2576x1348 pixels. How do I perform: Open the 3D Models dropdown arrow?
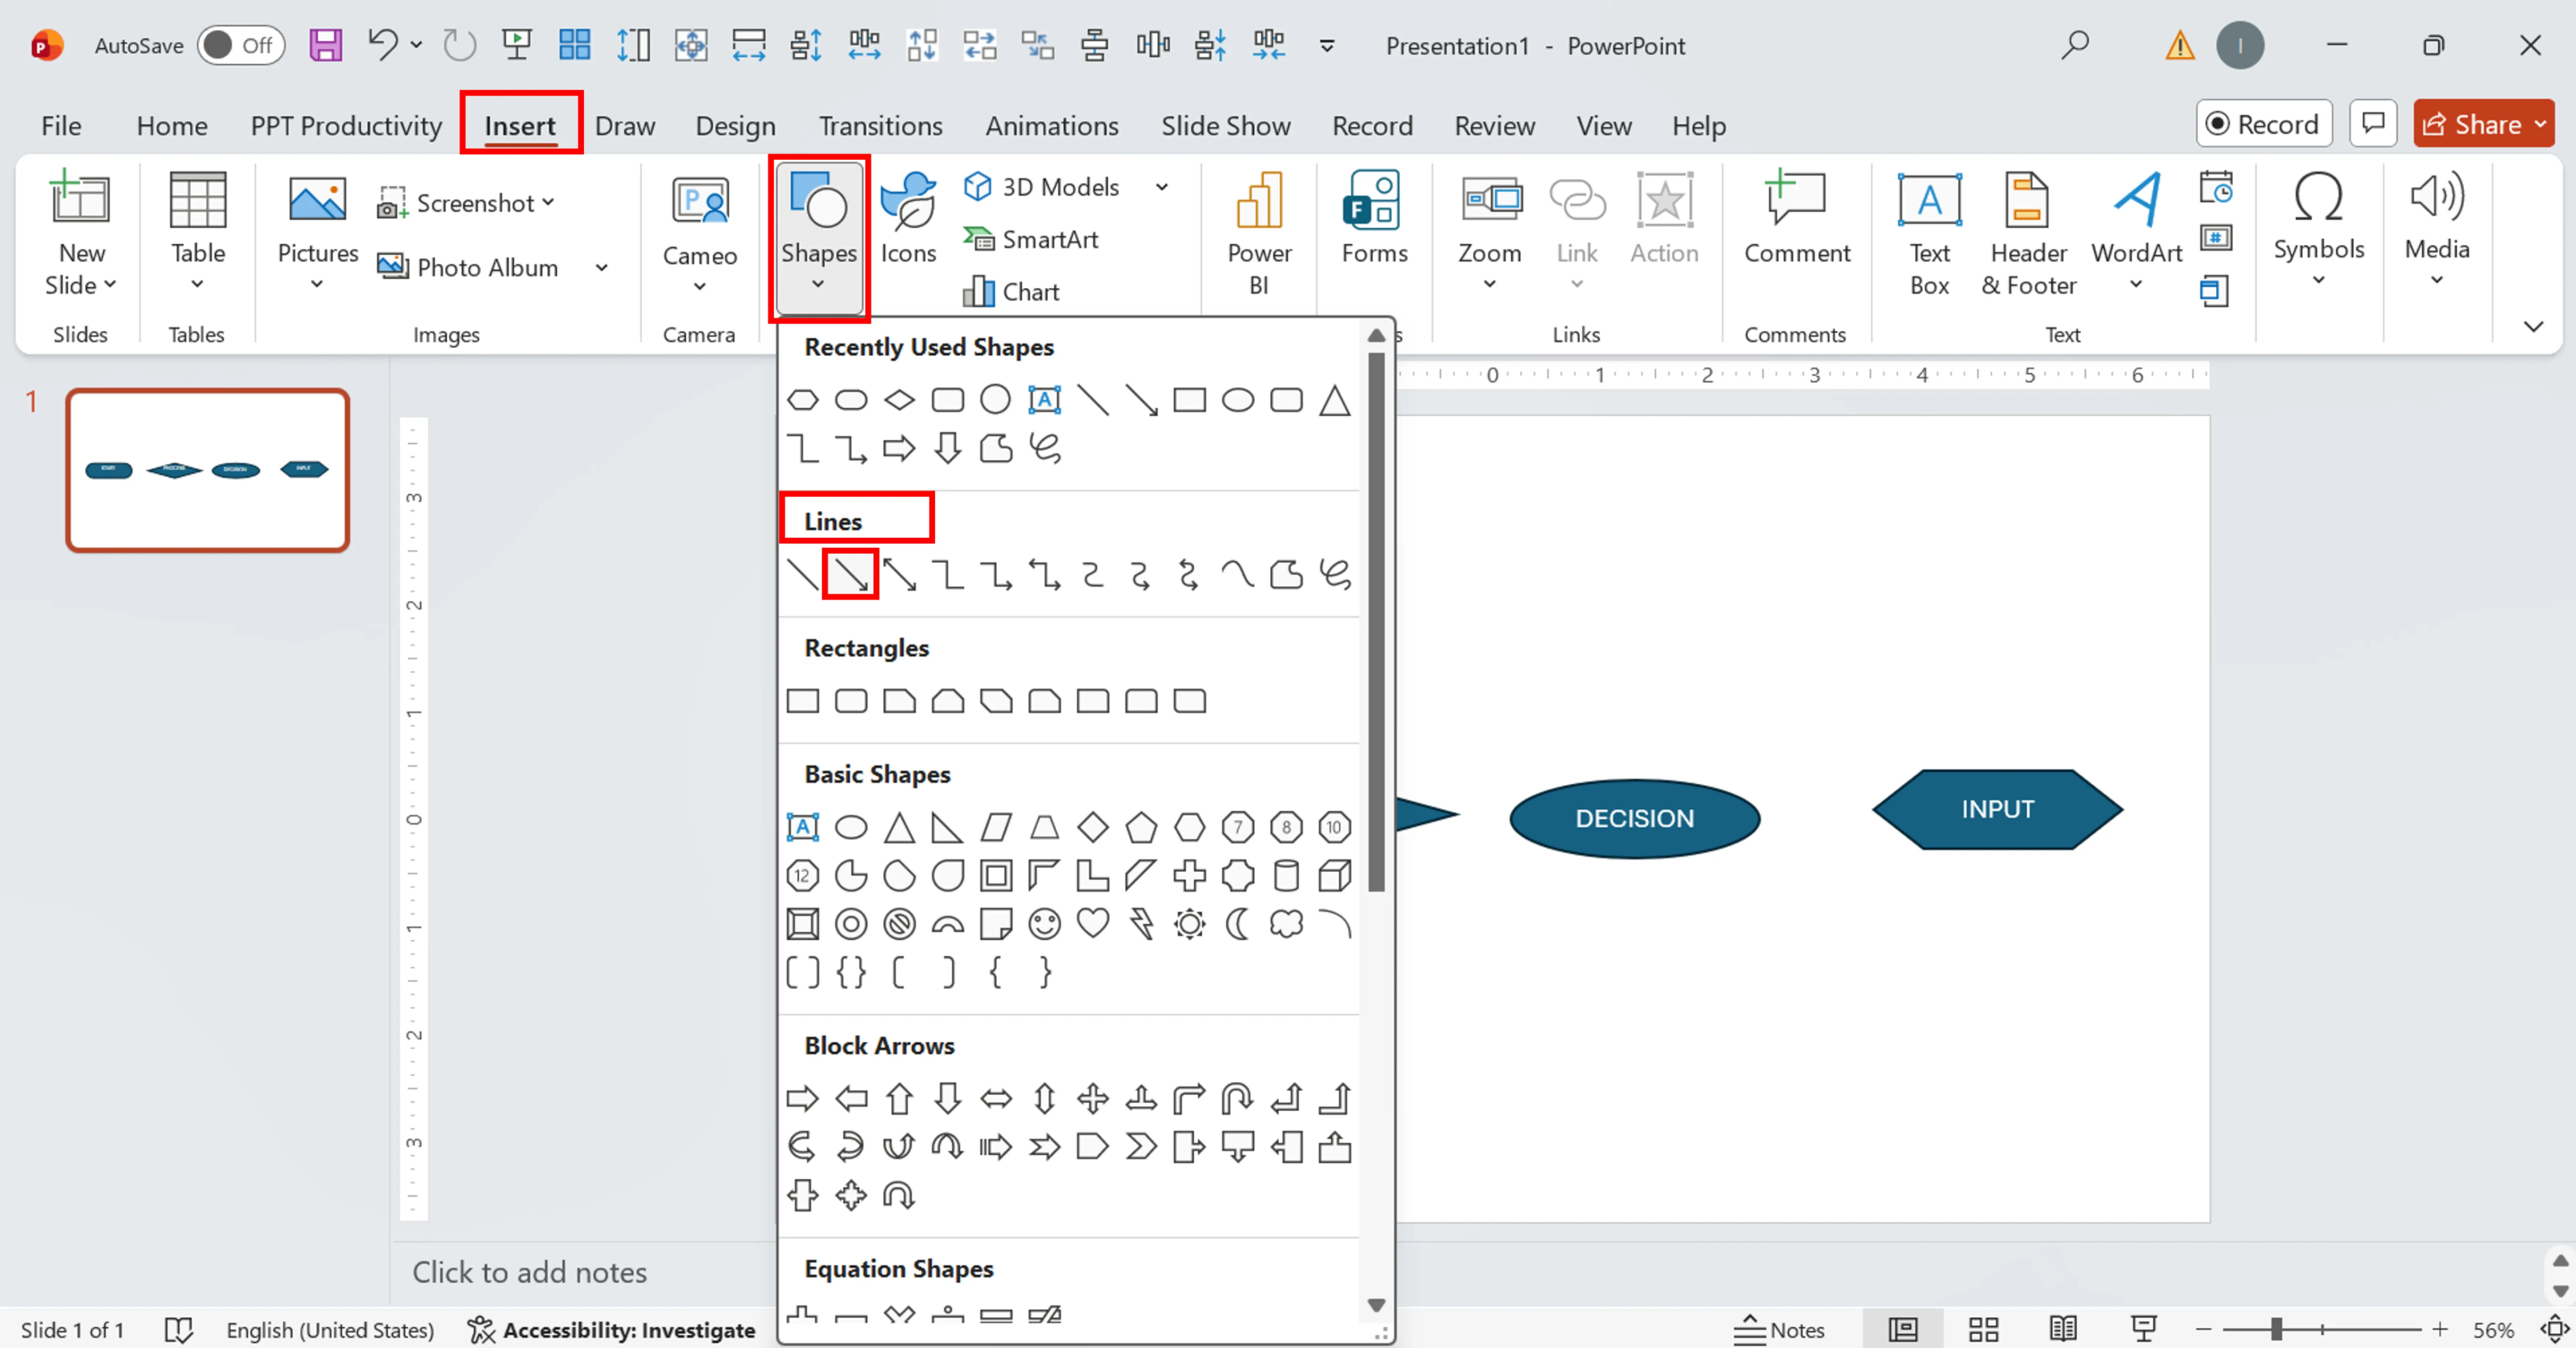tap(1162, 187)
